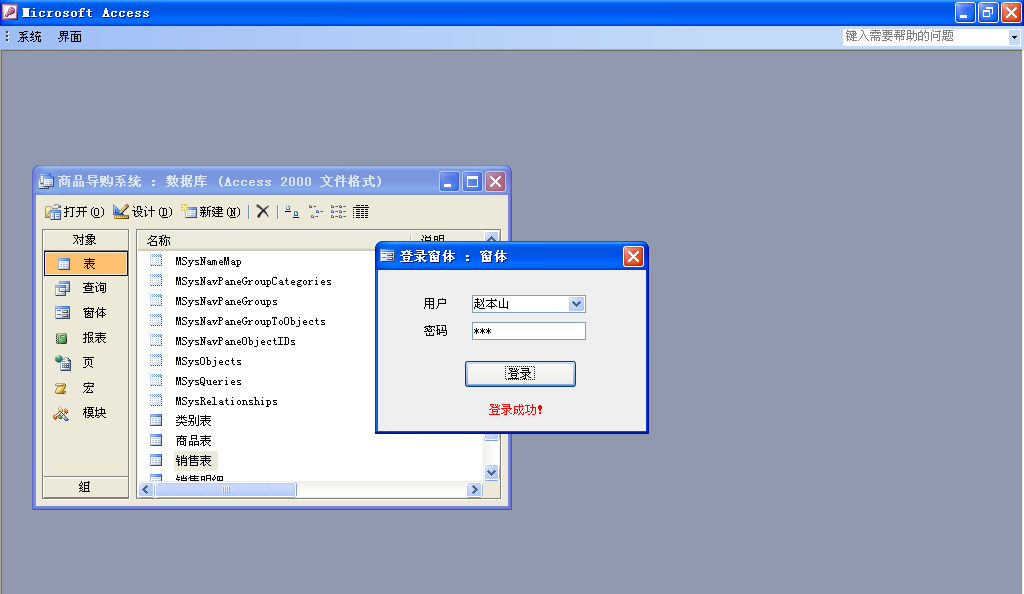Click the icon beside MSysNameMap
This screenshot has width=1024, height=594.
(156, 260)
